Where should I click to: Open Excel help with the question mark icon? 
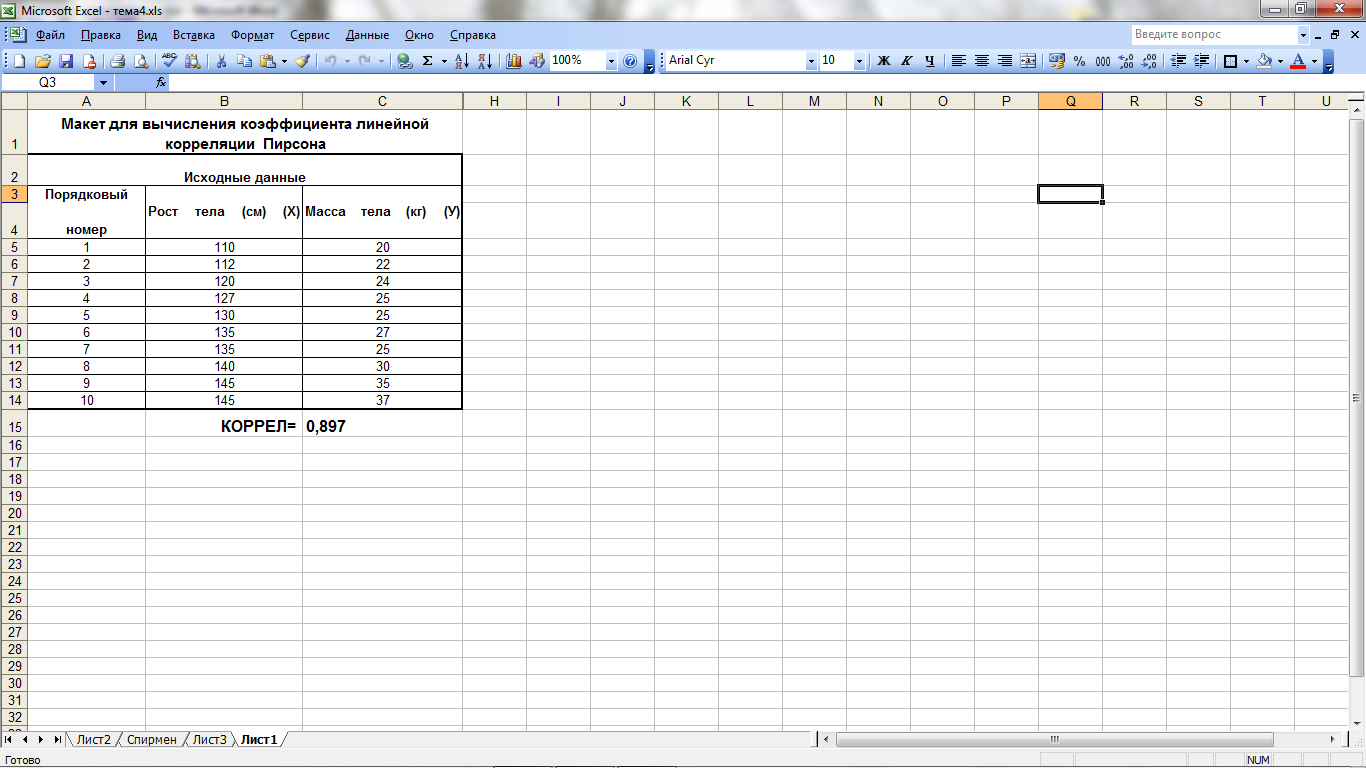point(630,61)
